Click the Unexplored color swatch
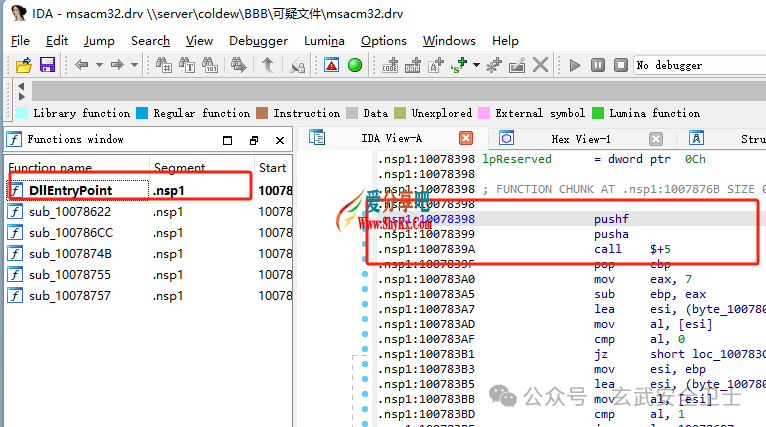The image size is (766, 427). click(400, 113)
